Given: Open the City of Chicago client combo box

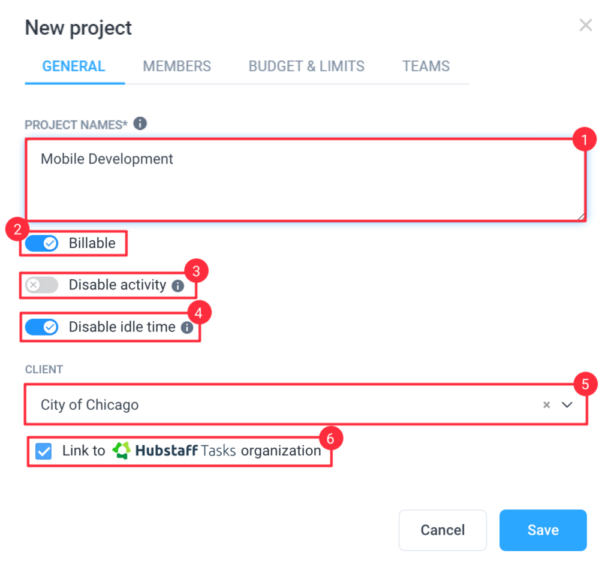Looking at the screenshot, I should click(306, 404).
